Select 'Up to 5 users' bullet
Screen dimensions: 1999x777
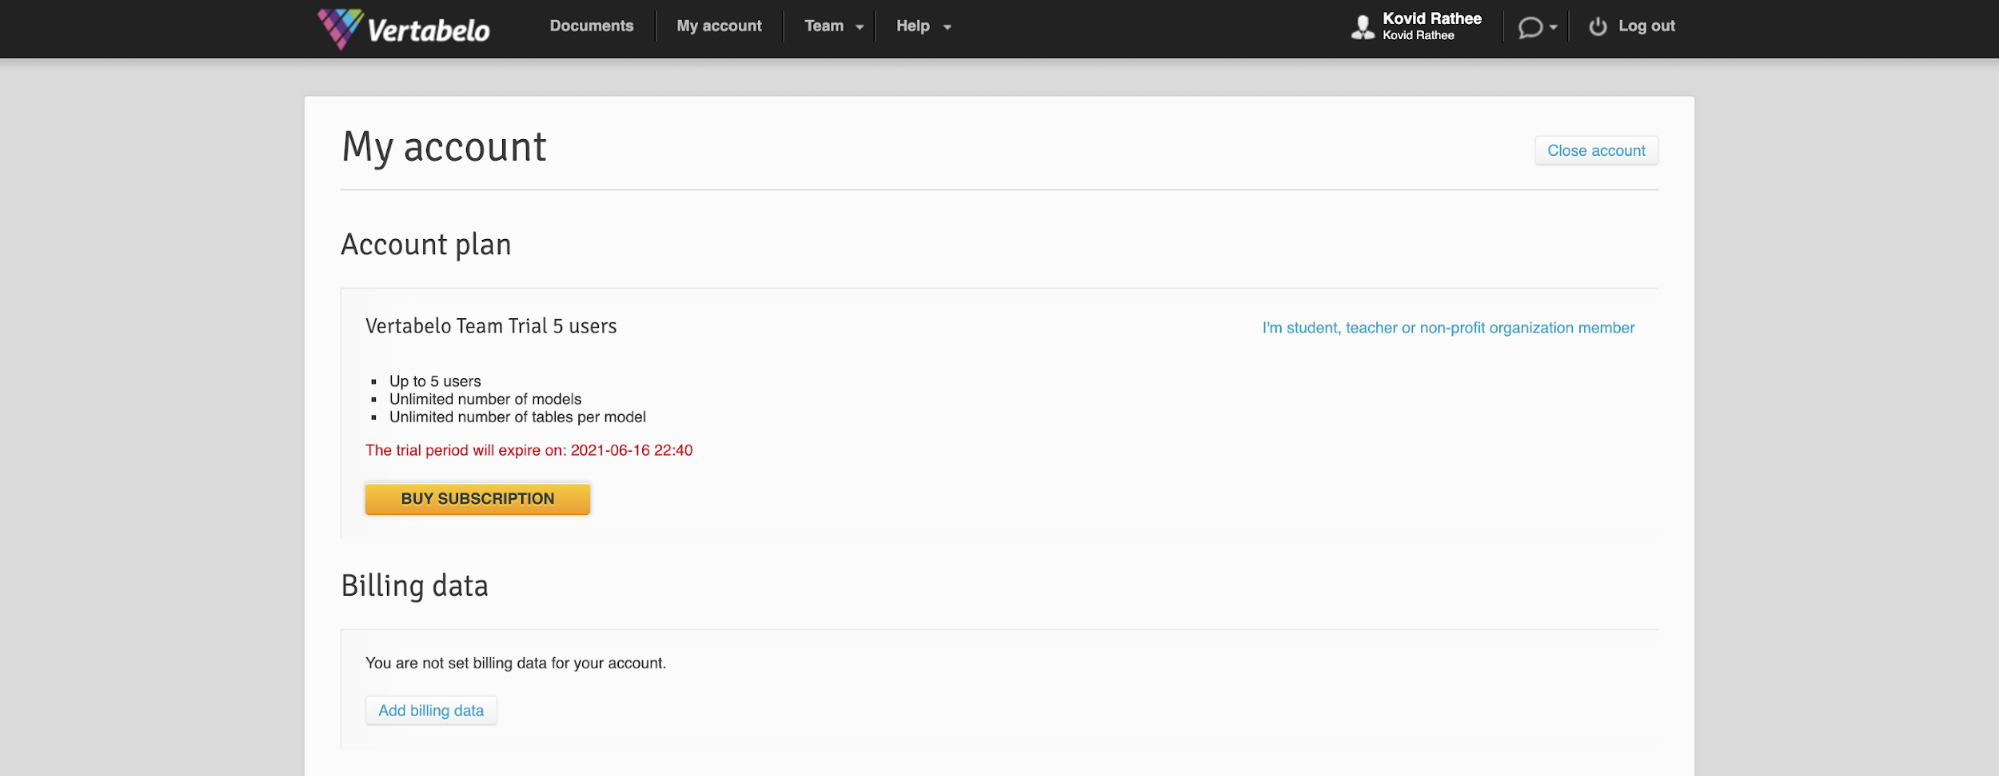(435, 381)
